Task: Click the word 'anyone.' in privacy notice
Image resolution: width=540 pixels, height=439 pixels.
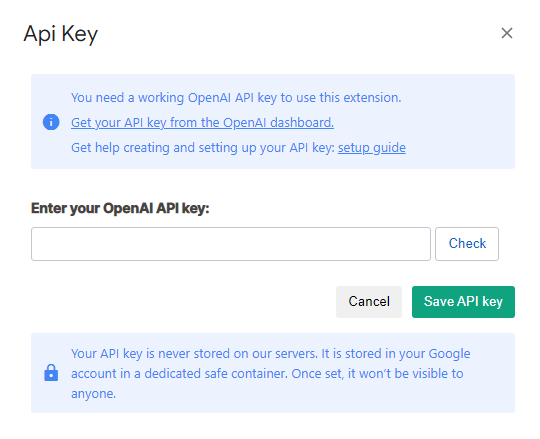Action: pos(93,394)
